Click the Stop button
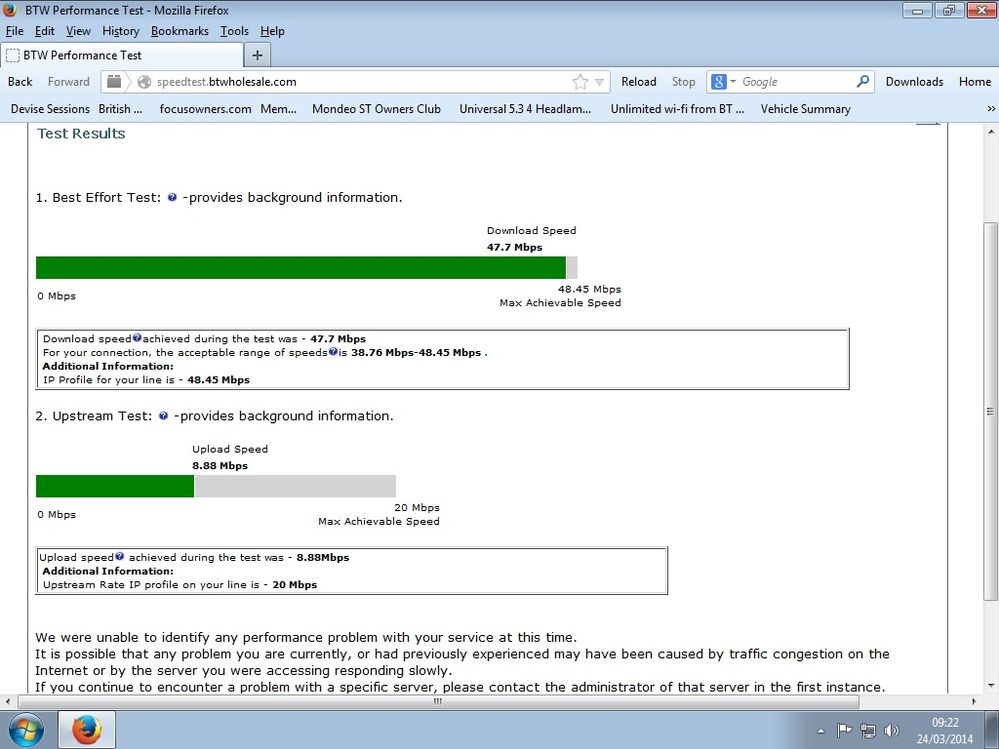 [684, 82]
